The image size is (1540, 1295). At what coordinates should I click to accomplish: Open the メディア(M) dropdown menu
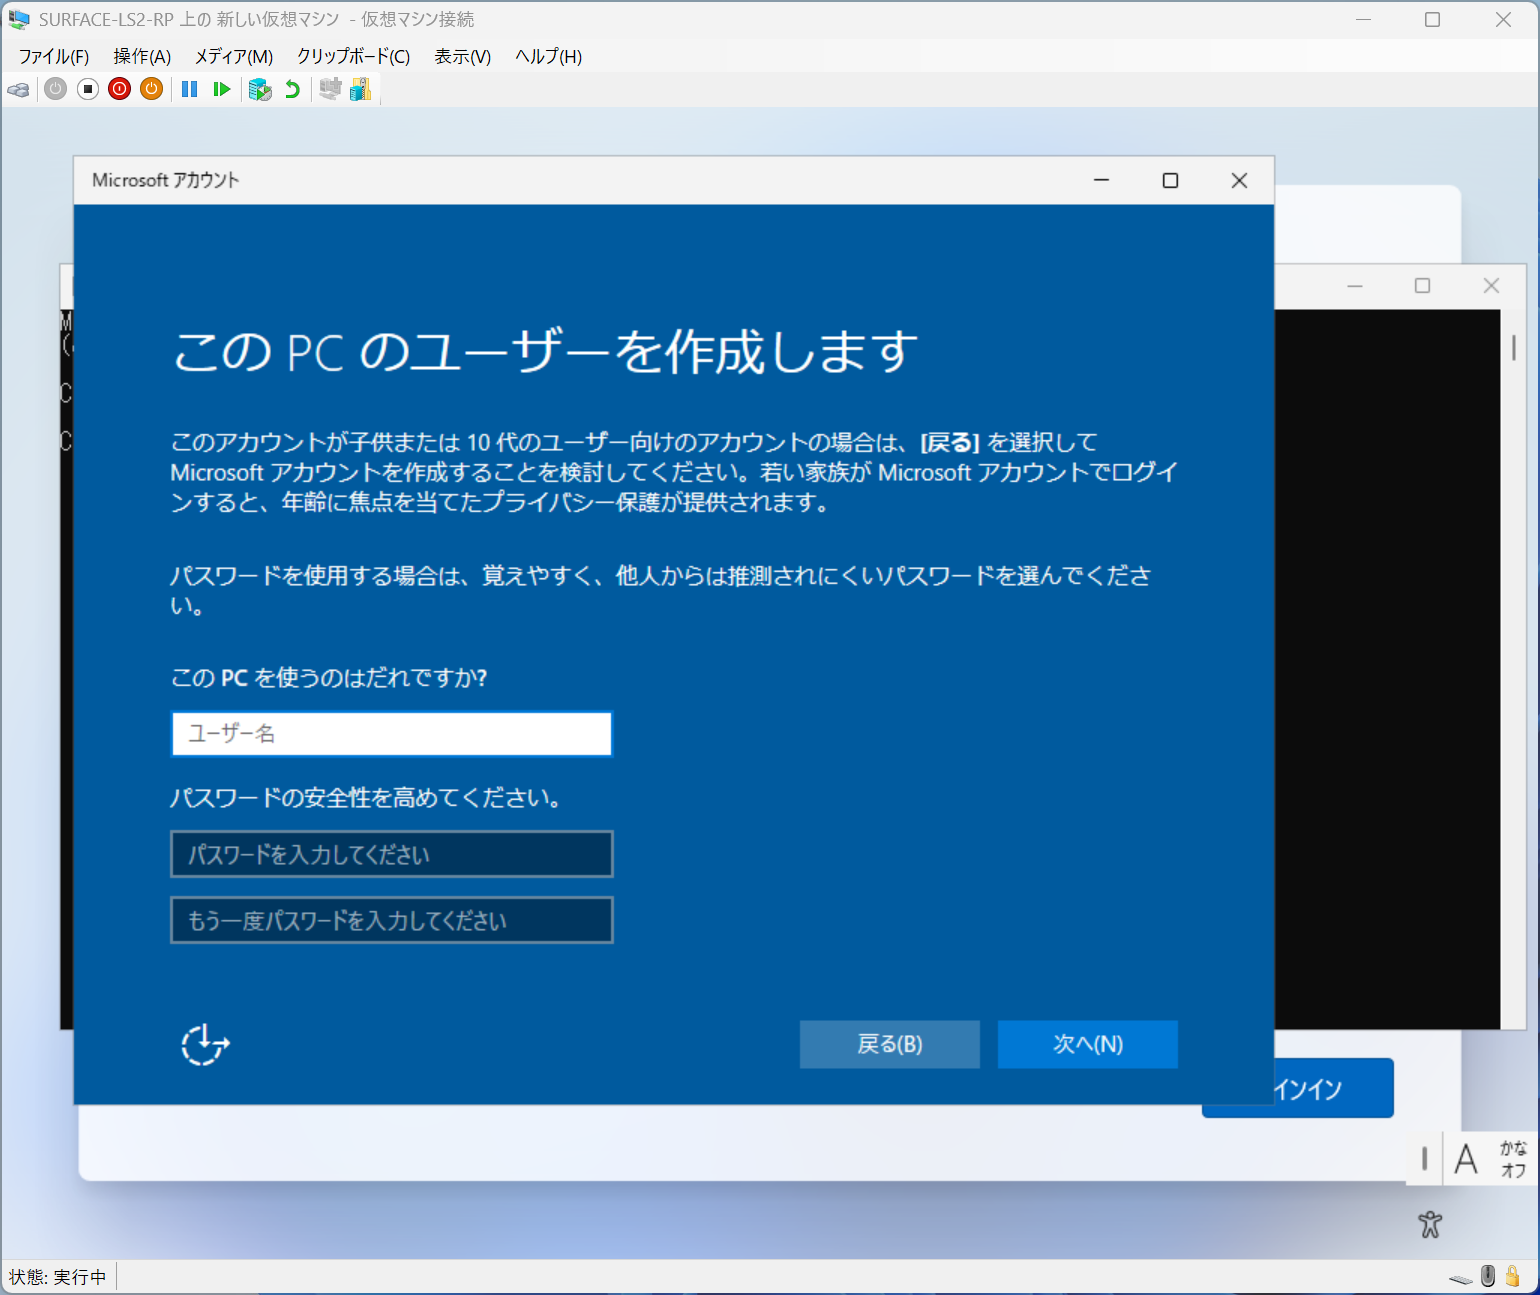pos(233,57)
